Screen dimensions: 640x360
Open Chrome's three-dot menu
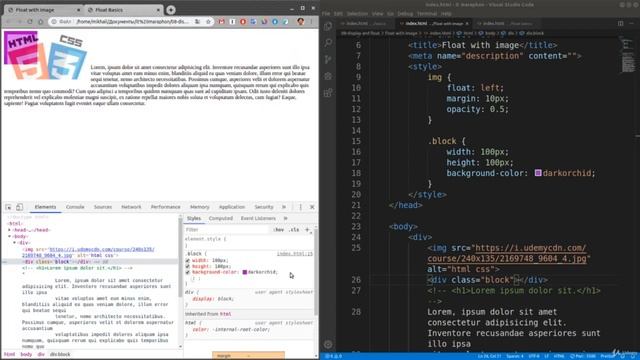312,22
